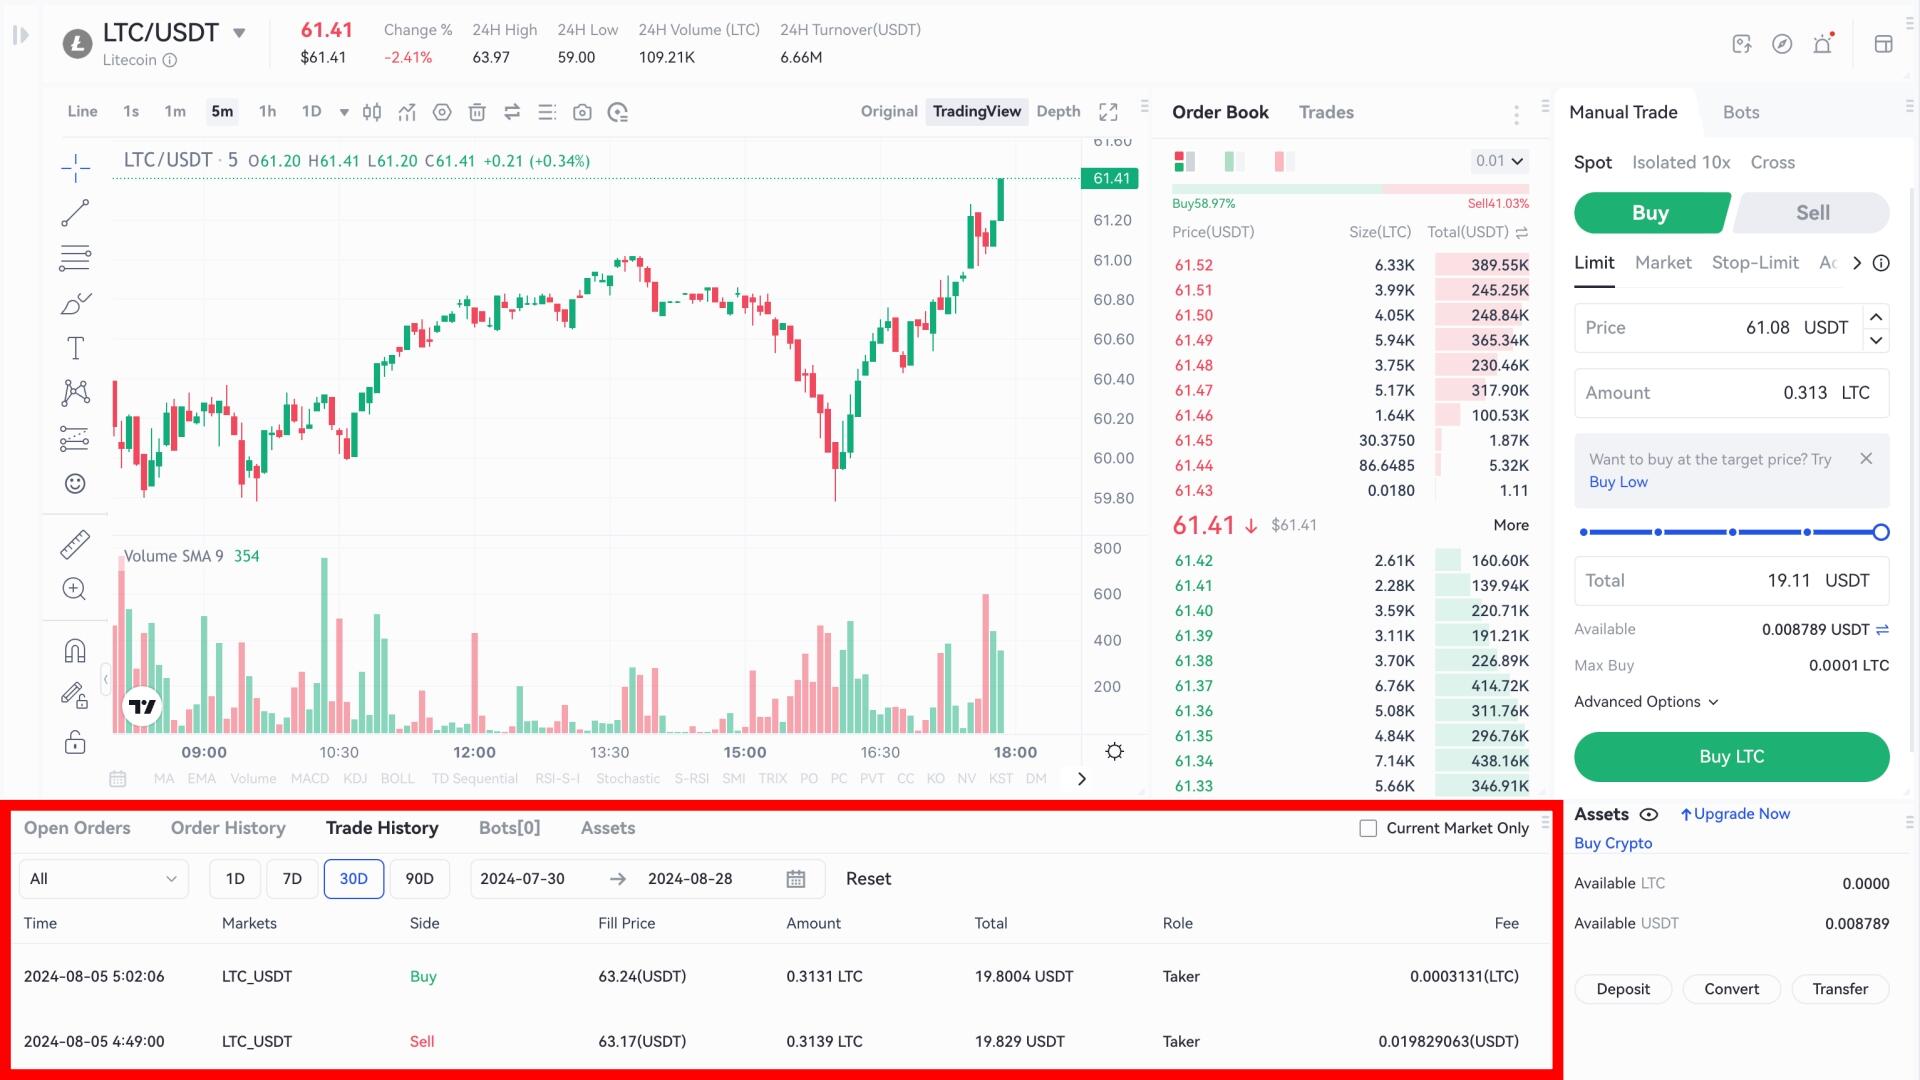
Task: Open the emoji icons tool
Action: click(x=75, y=484)
